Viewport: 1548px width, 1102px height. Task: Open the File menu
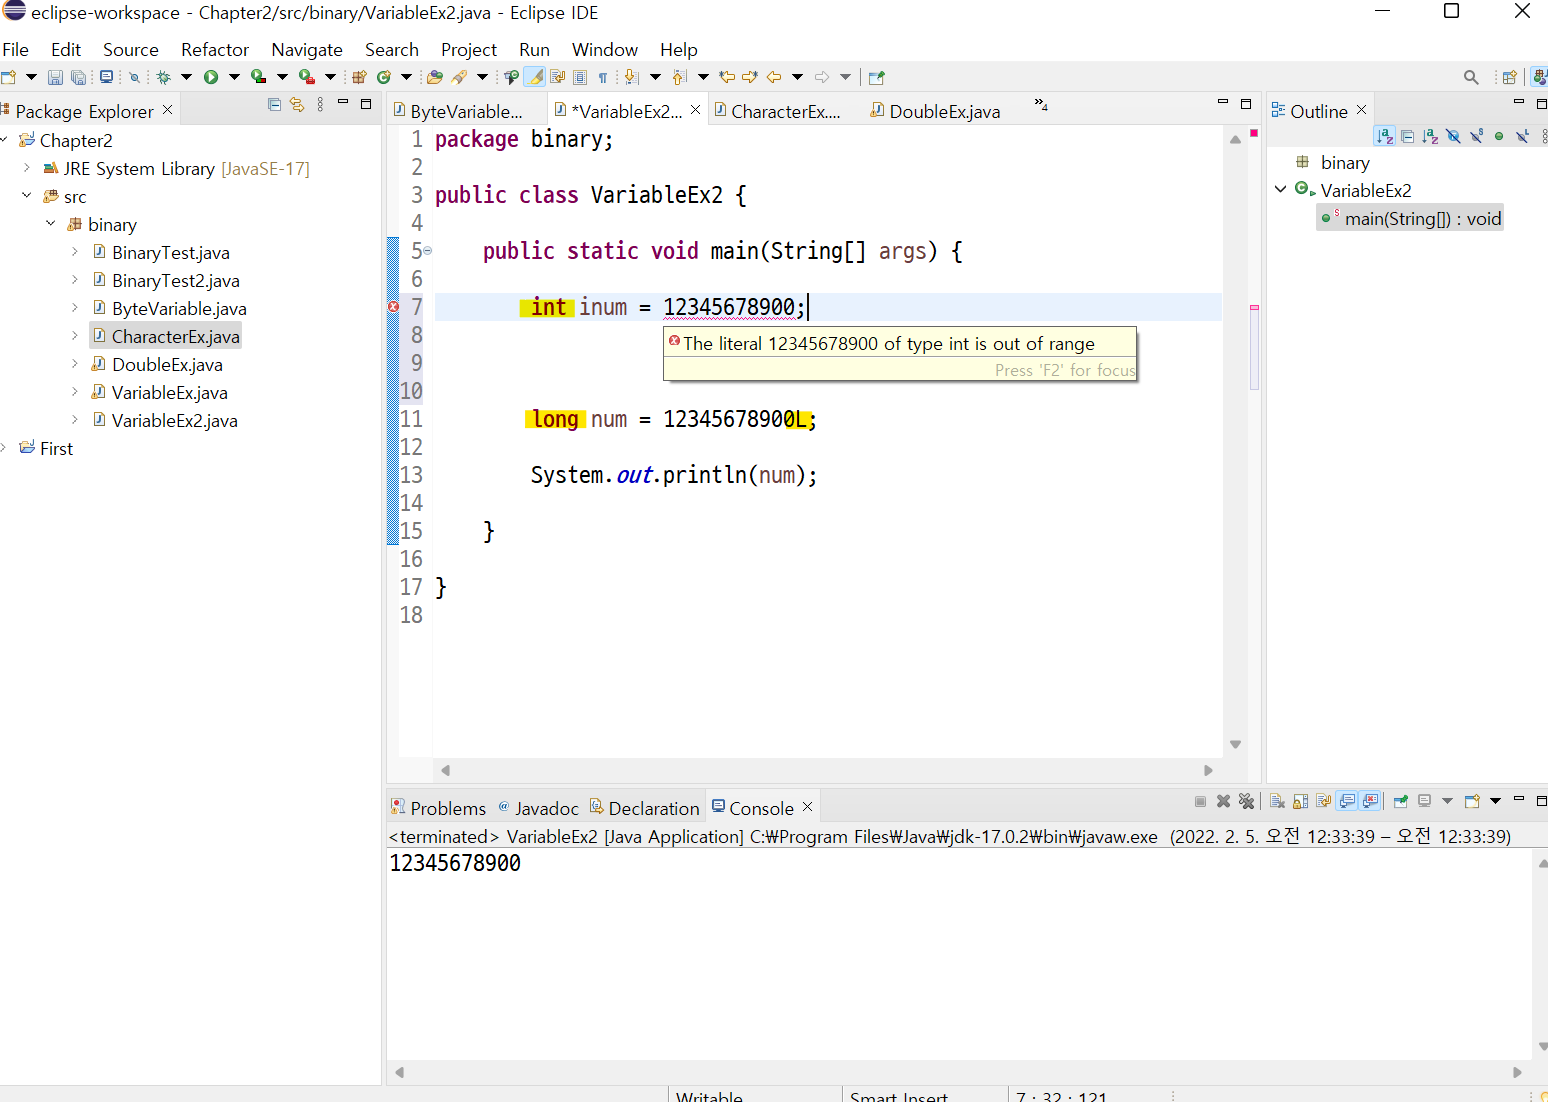point(16,50)
